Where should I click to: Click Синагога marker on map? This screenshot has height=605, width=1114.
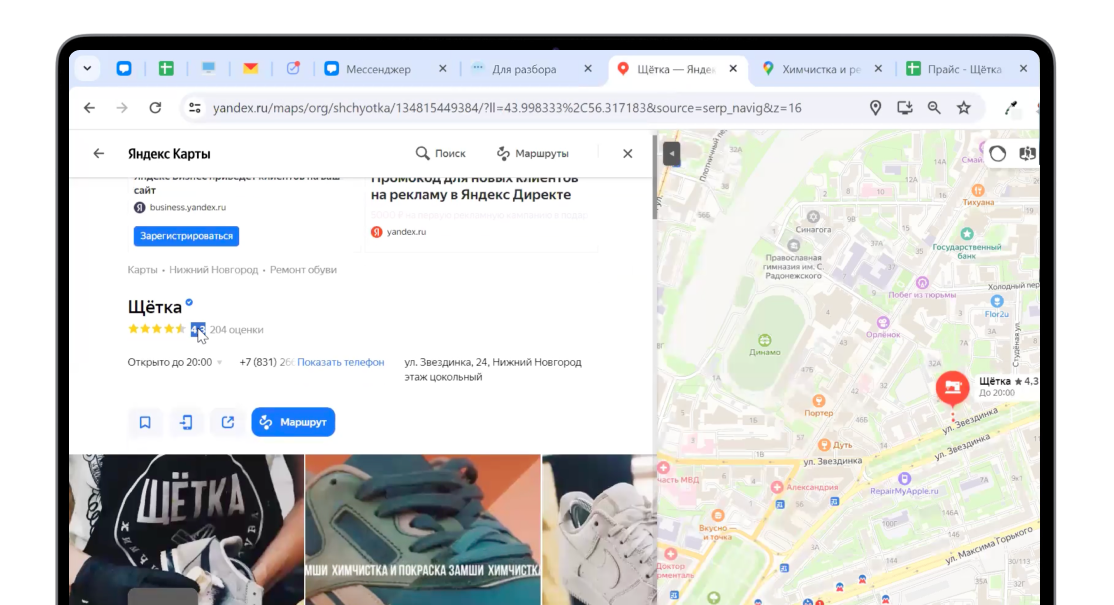pyautogui.click(x=813, y=217)
